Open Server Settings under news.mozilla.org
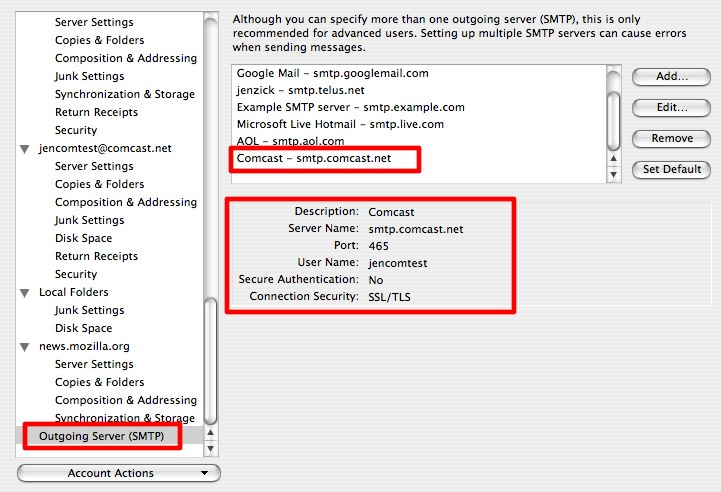 (94, 364)
